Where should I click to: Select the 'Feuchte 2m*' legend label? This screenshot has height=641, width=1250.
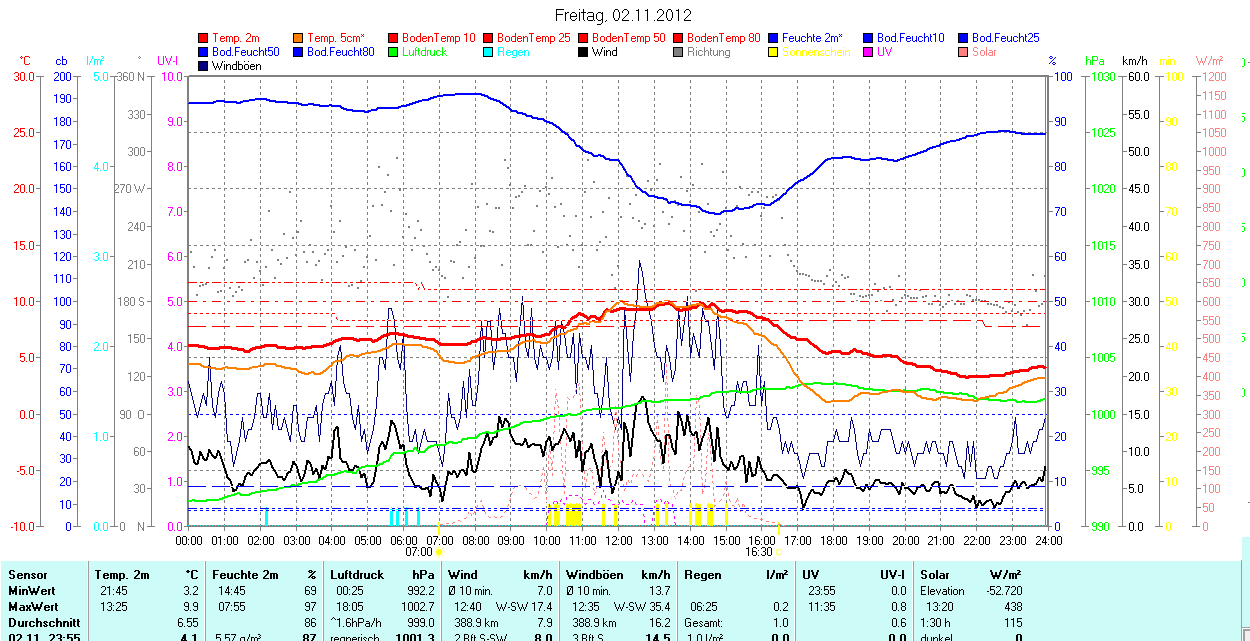coord(813,38)
